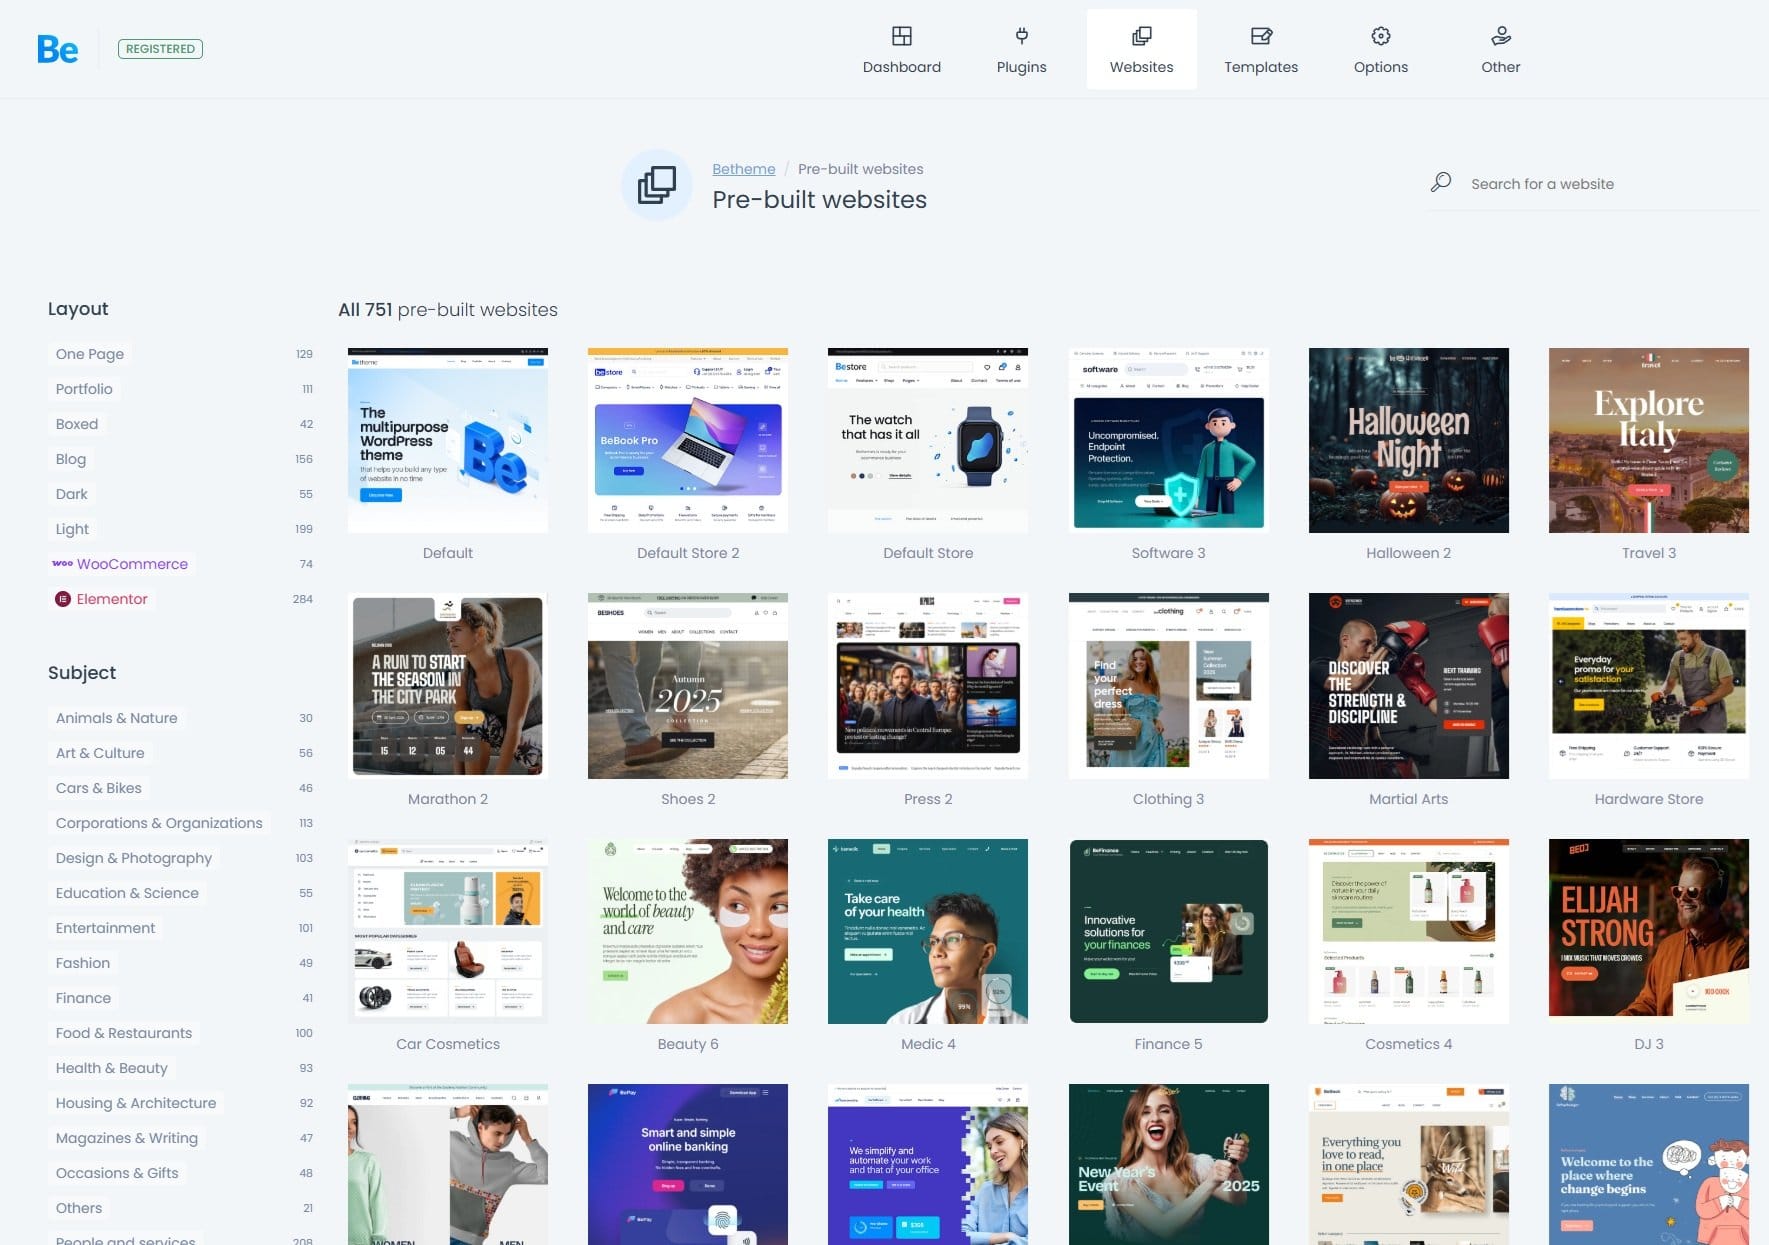Select Occasions & Gifts subject
1769x1245 pixels.
[x=117, y=1173]
